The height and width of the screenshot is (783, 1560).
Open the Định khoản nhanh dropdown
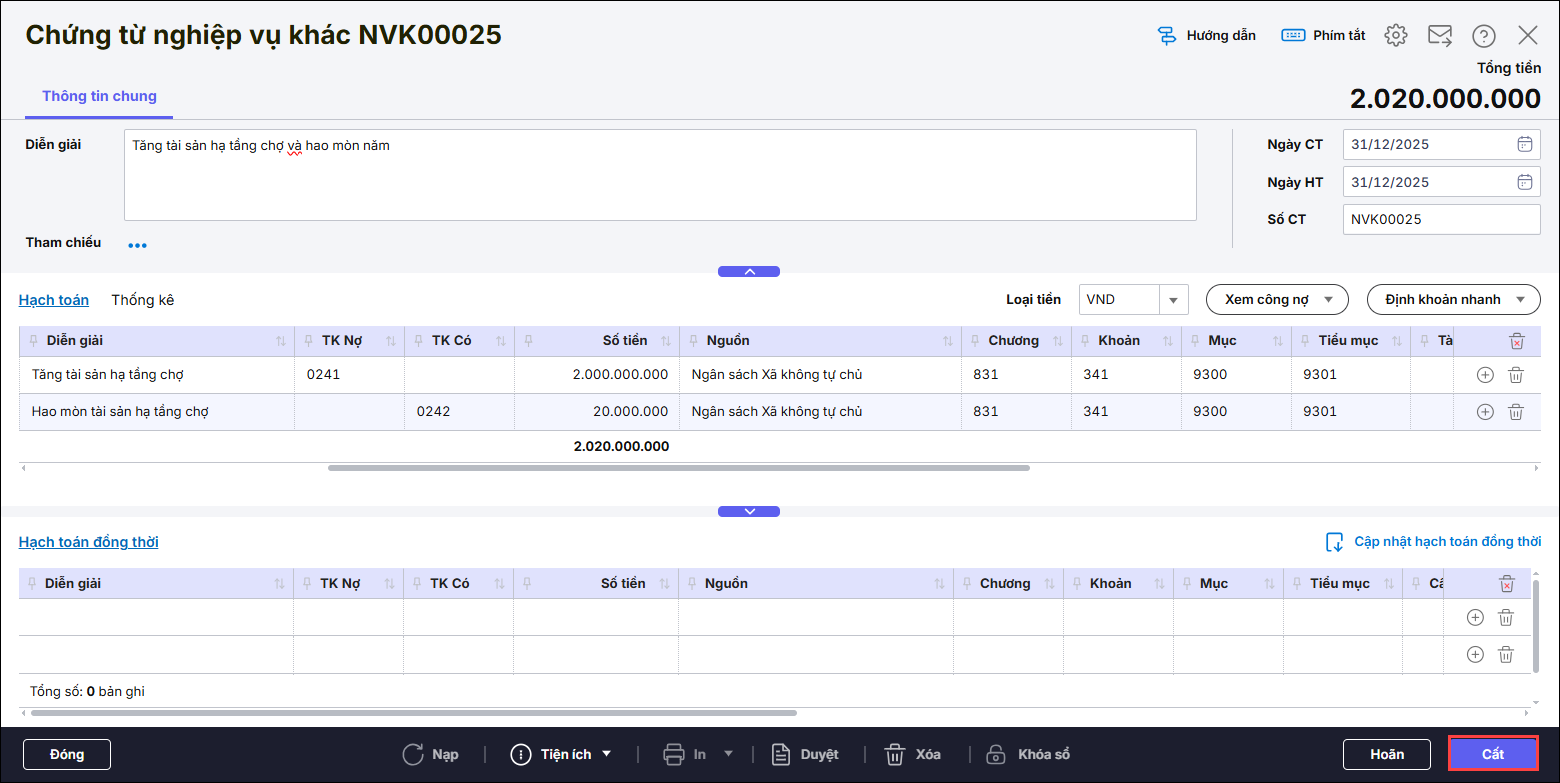coord(1452,299)
